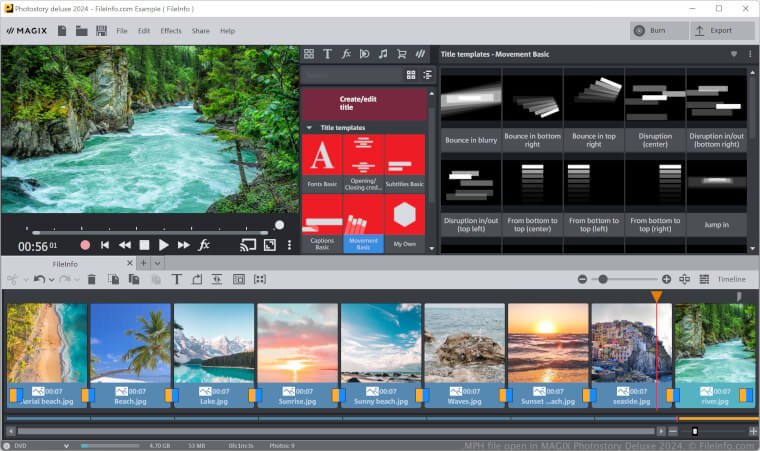760x451 pixels.
Task: Click the shopping cart store icon
Action: tap(402, 54)
